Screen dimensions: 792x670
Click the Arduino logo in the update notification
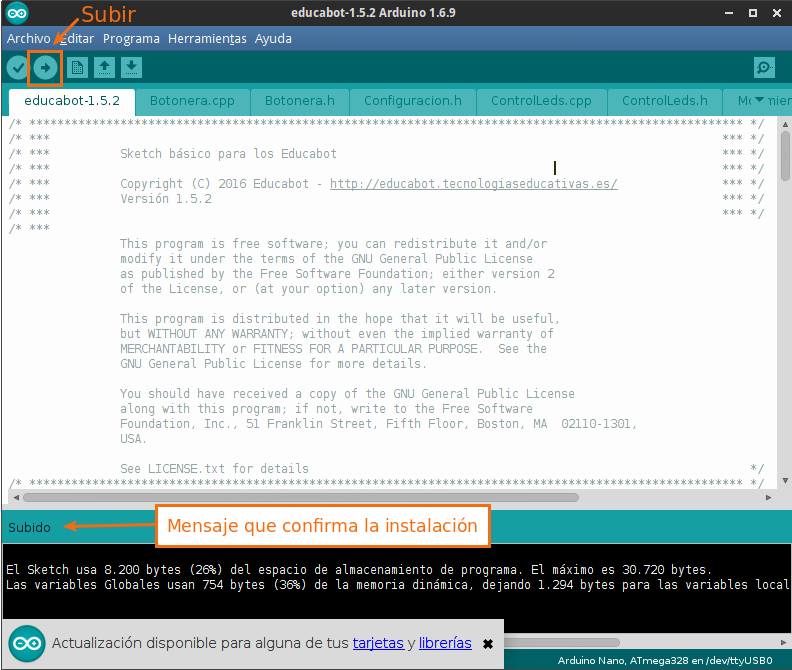coord(27,643)
